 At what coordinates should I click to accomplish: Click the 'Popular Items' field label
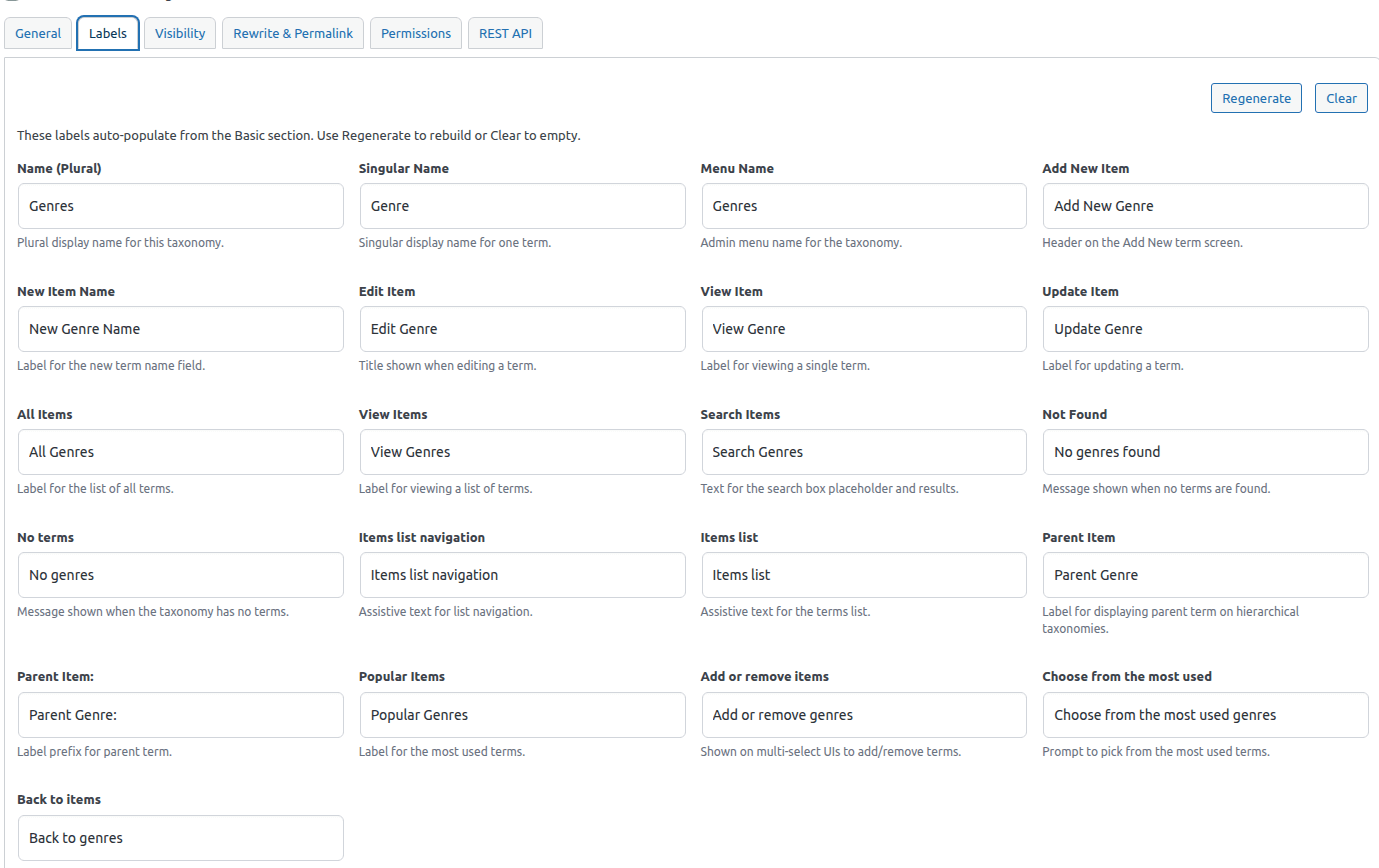pyautogui.click(x=402, y=677)
